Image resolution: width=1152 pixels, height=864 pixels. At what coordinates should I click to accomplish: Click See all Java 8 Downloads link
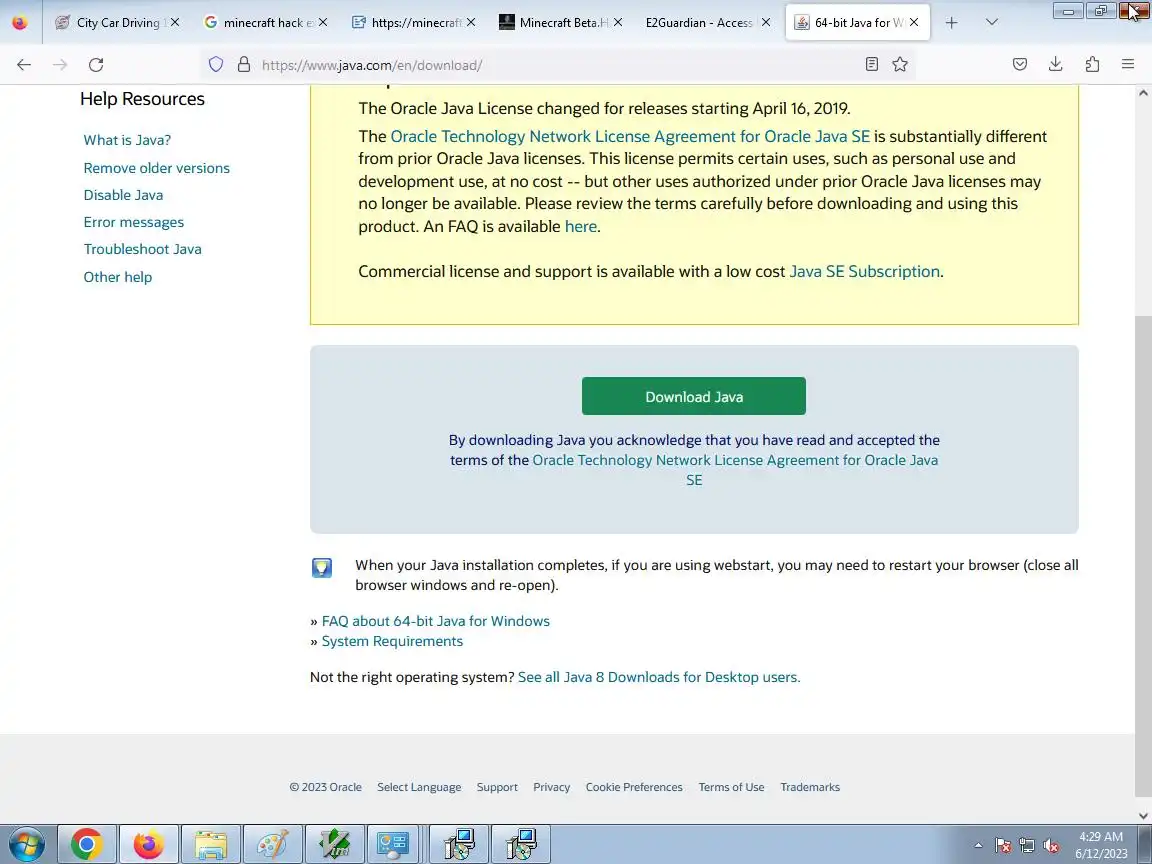[x=659, y=677]
